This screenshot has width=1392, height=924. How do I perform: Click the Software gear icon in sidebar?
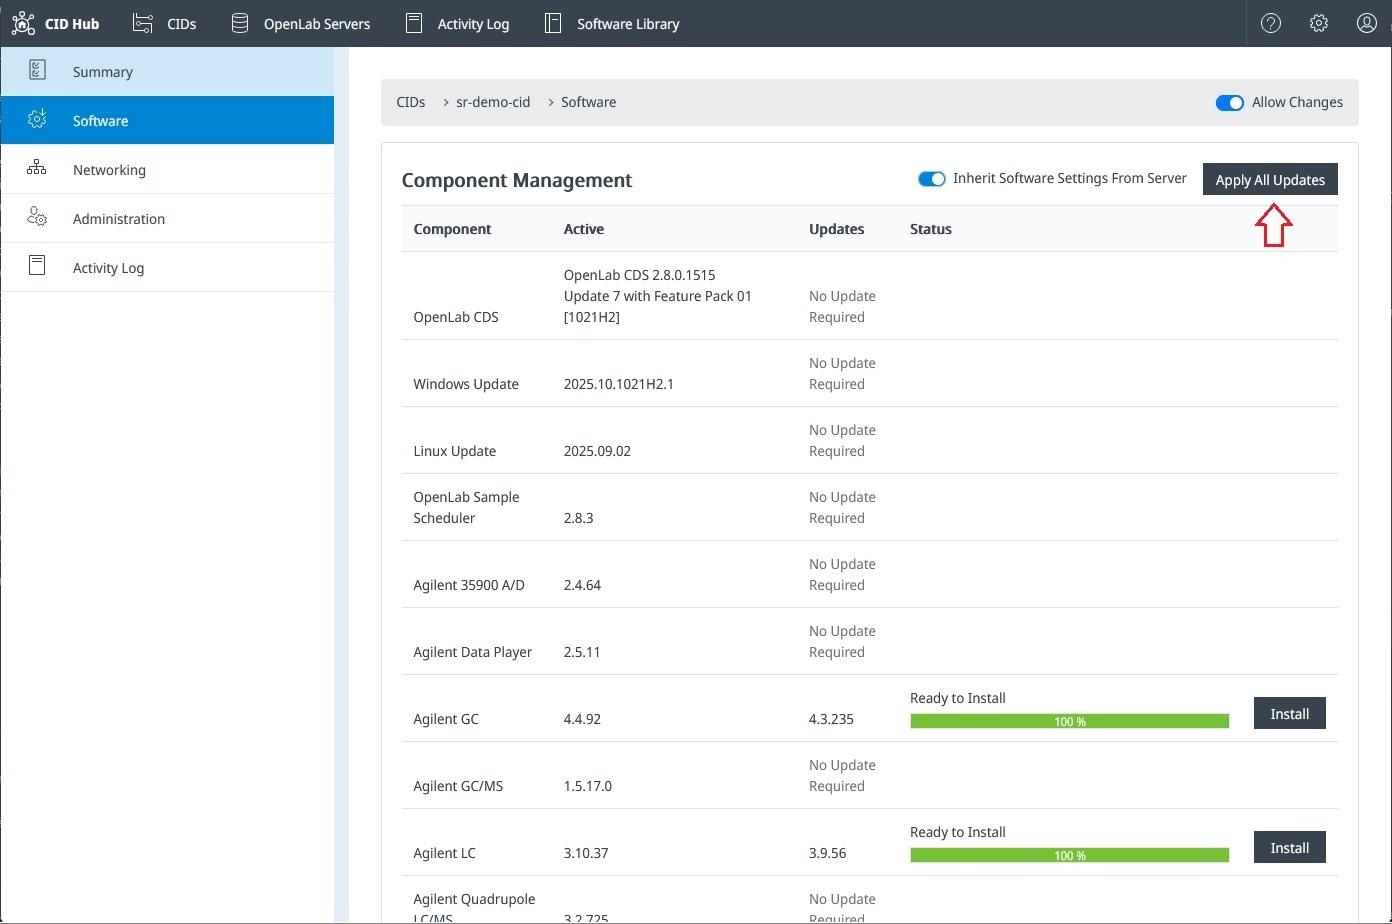pos(37,120)
